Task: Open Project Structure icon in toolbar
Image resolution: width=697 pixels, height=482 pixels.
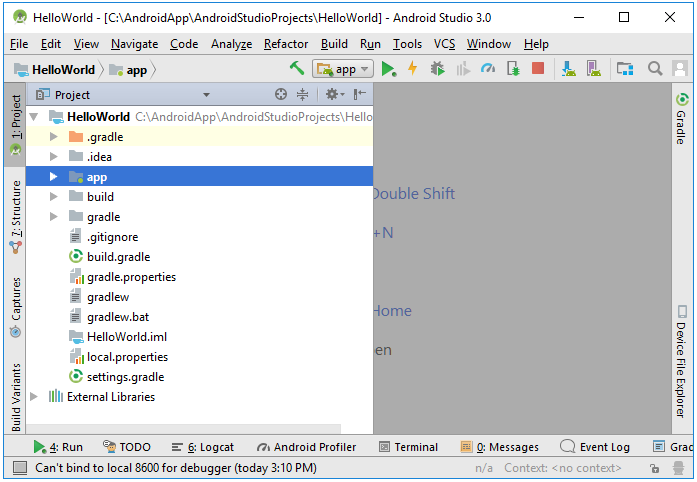Action: pos(625,68)
